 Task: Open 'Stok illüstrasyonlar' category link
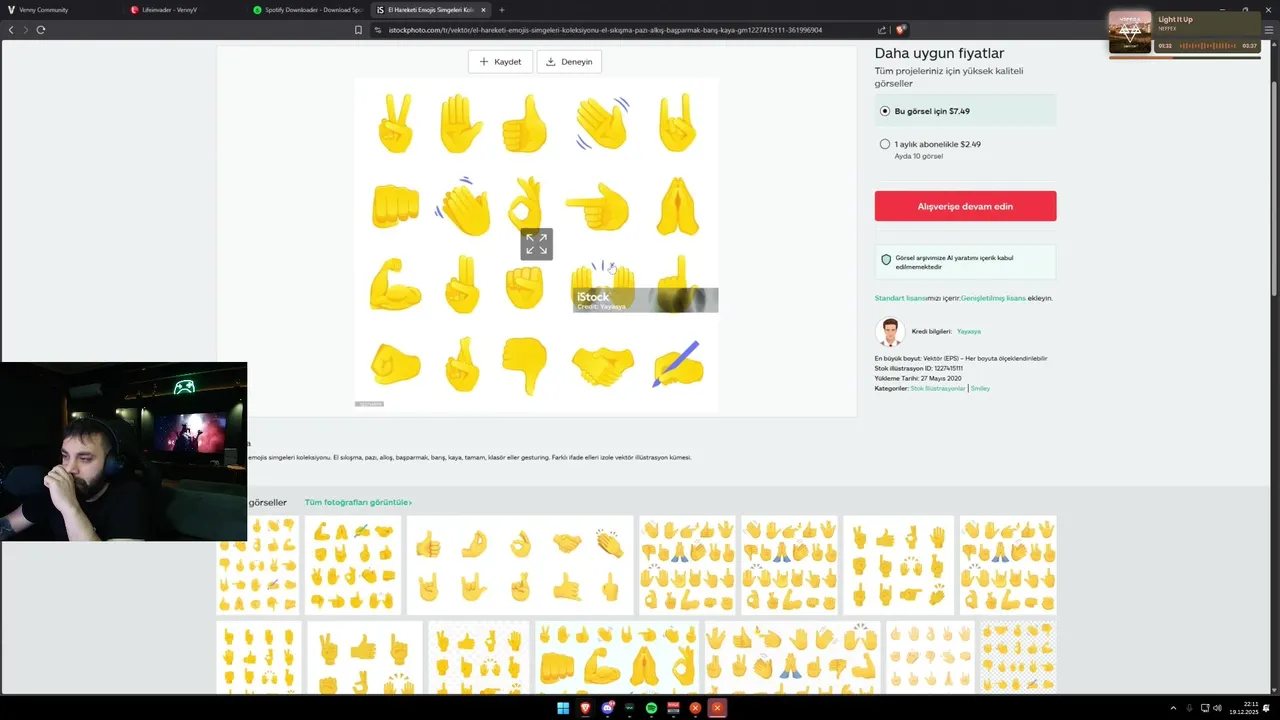938,388
